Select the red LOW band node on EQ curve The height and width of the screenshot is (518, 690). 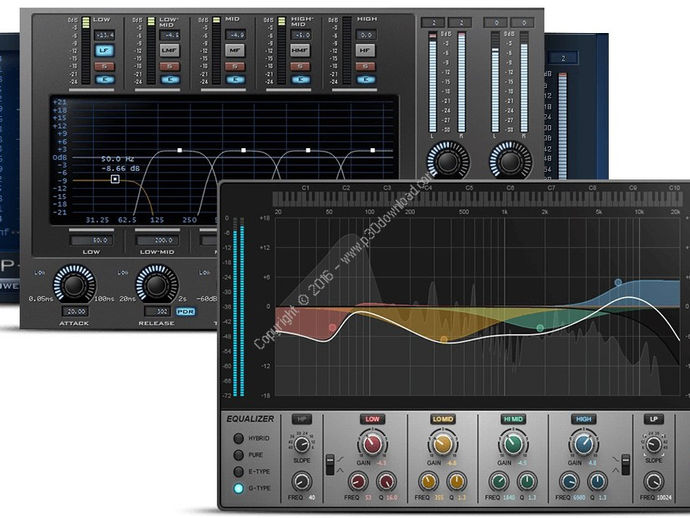coord(332,327)
